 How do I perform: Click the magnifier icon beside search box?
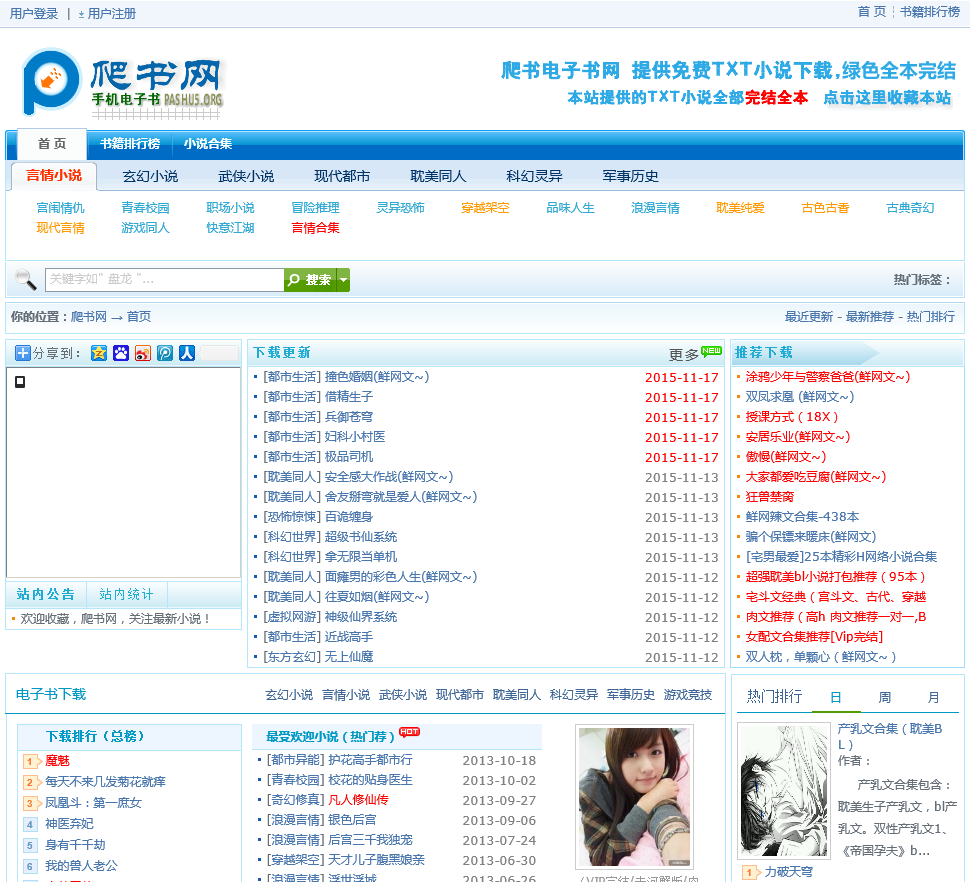(25, 280)
